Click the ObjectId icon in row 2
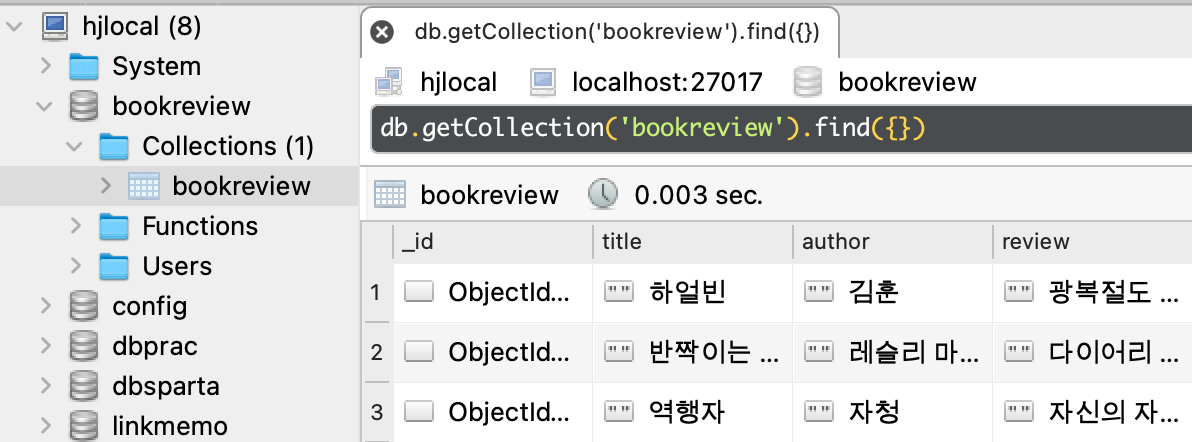 pyautogui.click(x=419, y=351)
